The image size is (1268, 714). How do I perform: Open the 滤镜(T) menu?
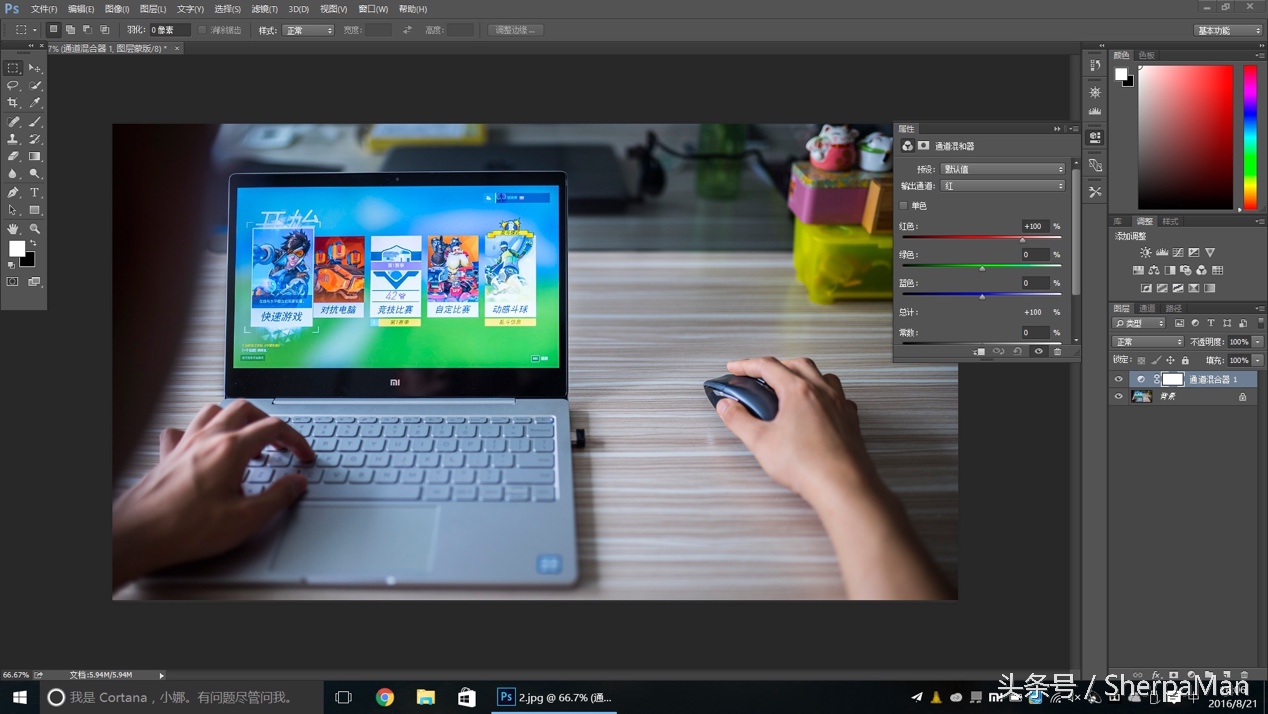264,9
